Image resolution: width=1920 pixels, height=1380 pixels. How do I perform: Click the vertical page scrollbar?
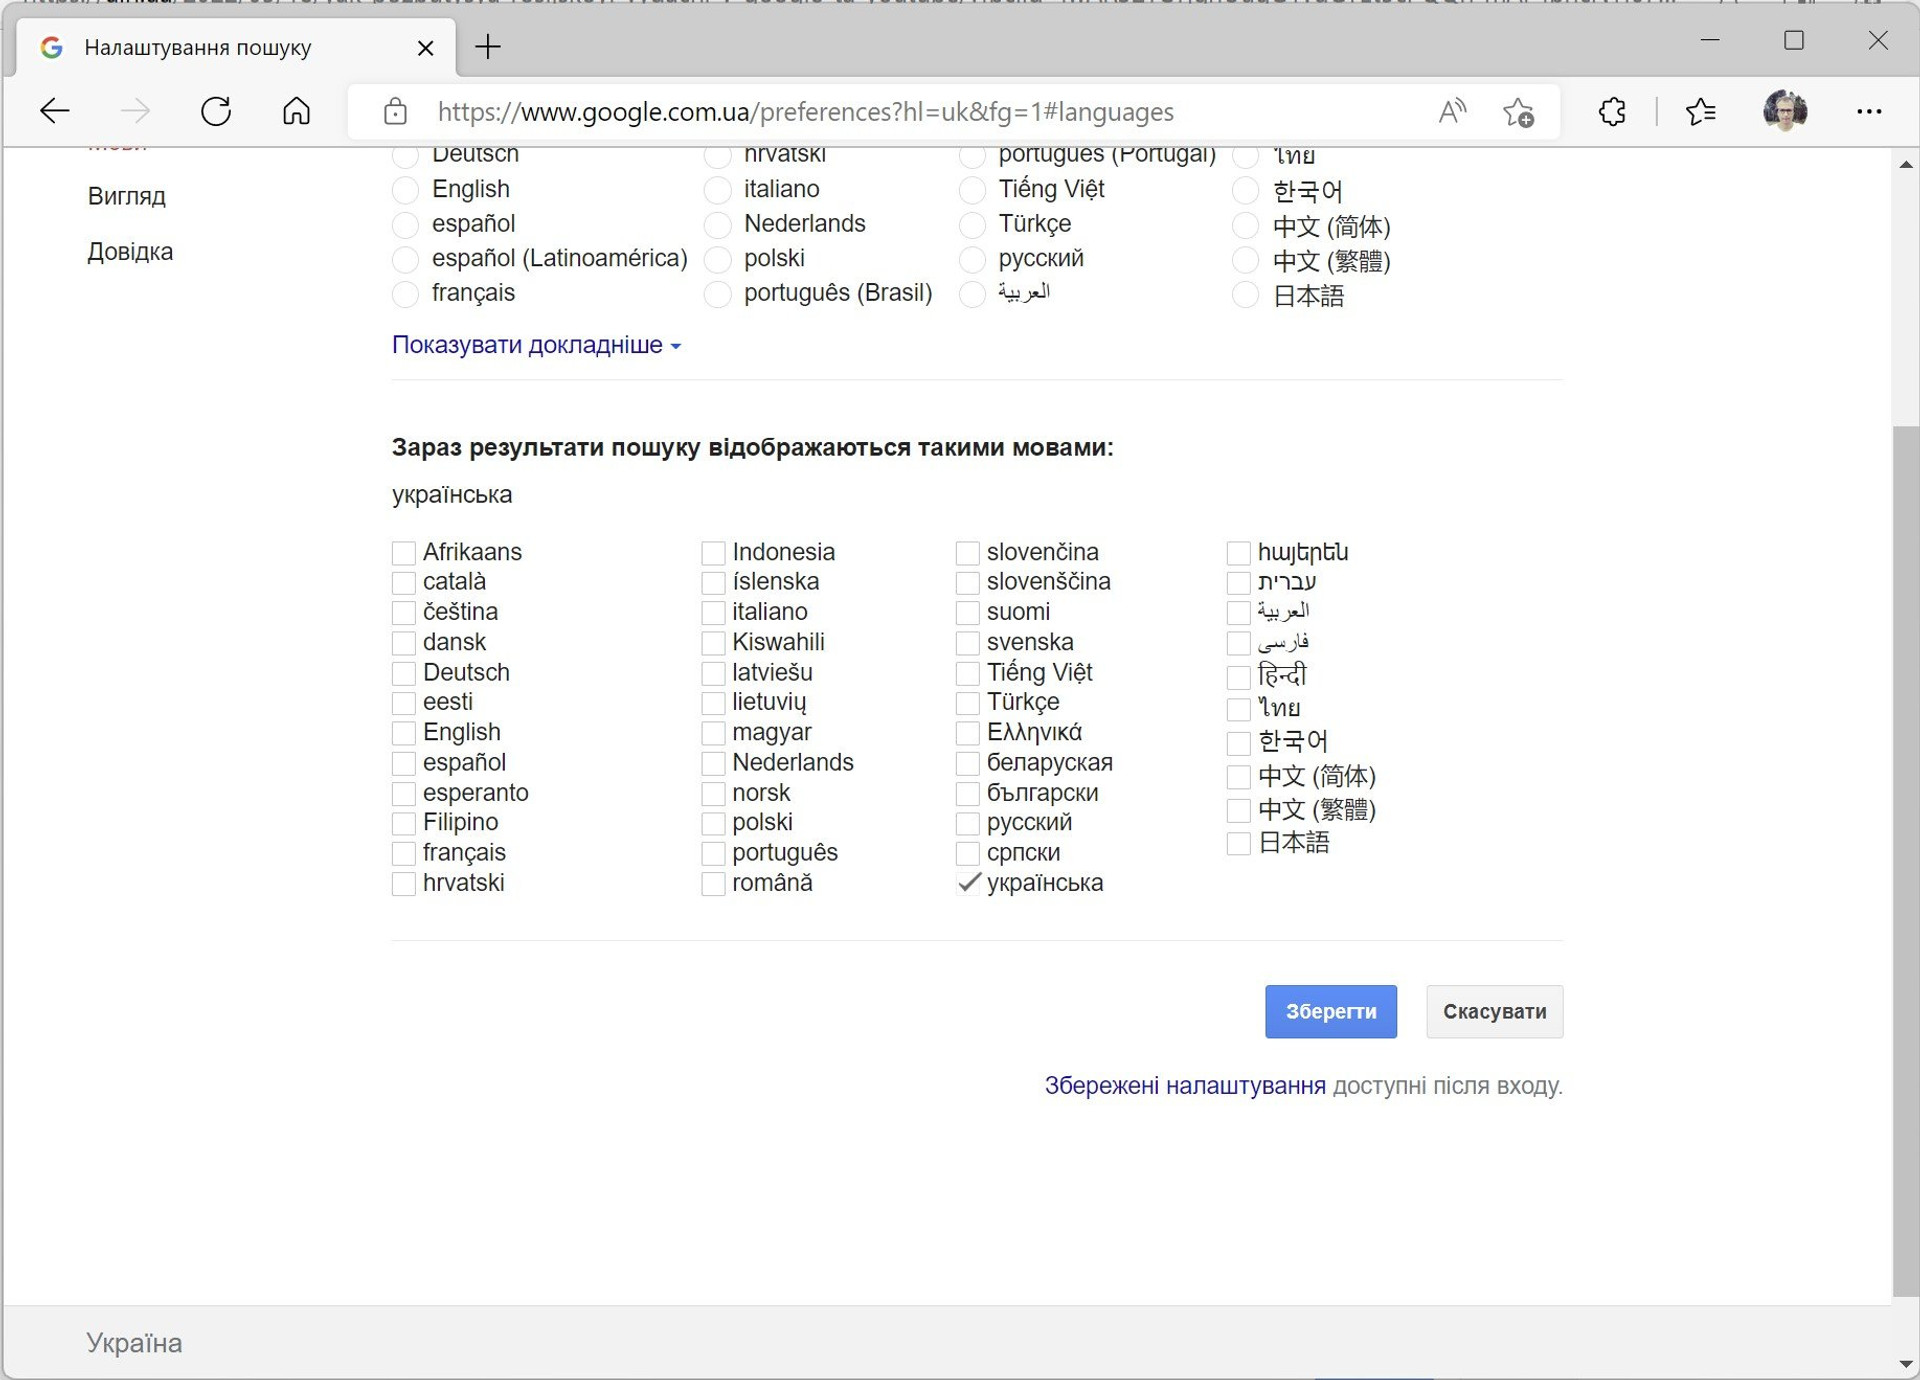tap(1905, 860)
